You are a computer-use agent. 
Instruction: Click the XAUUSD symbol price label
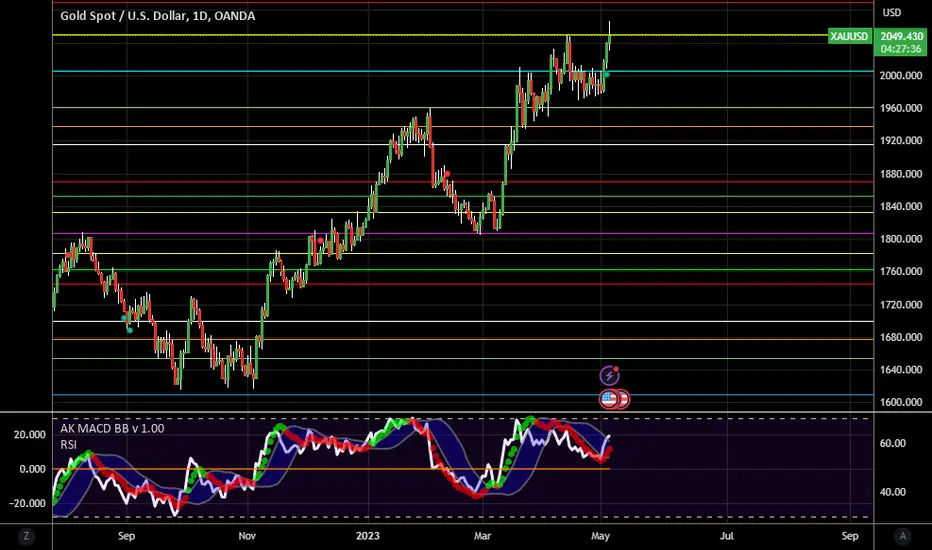click(849, 36)
